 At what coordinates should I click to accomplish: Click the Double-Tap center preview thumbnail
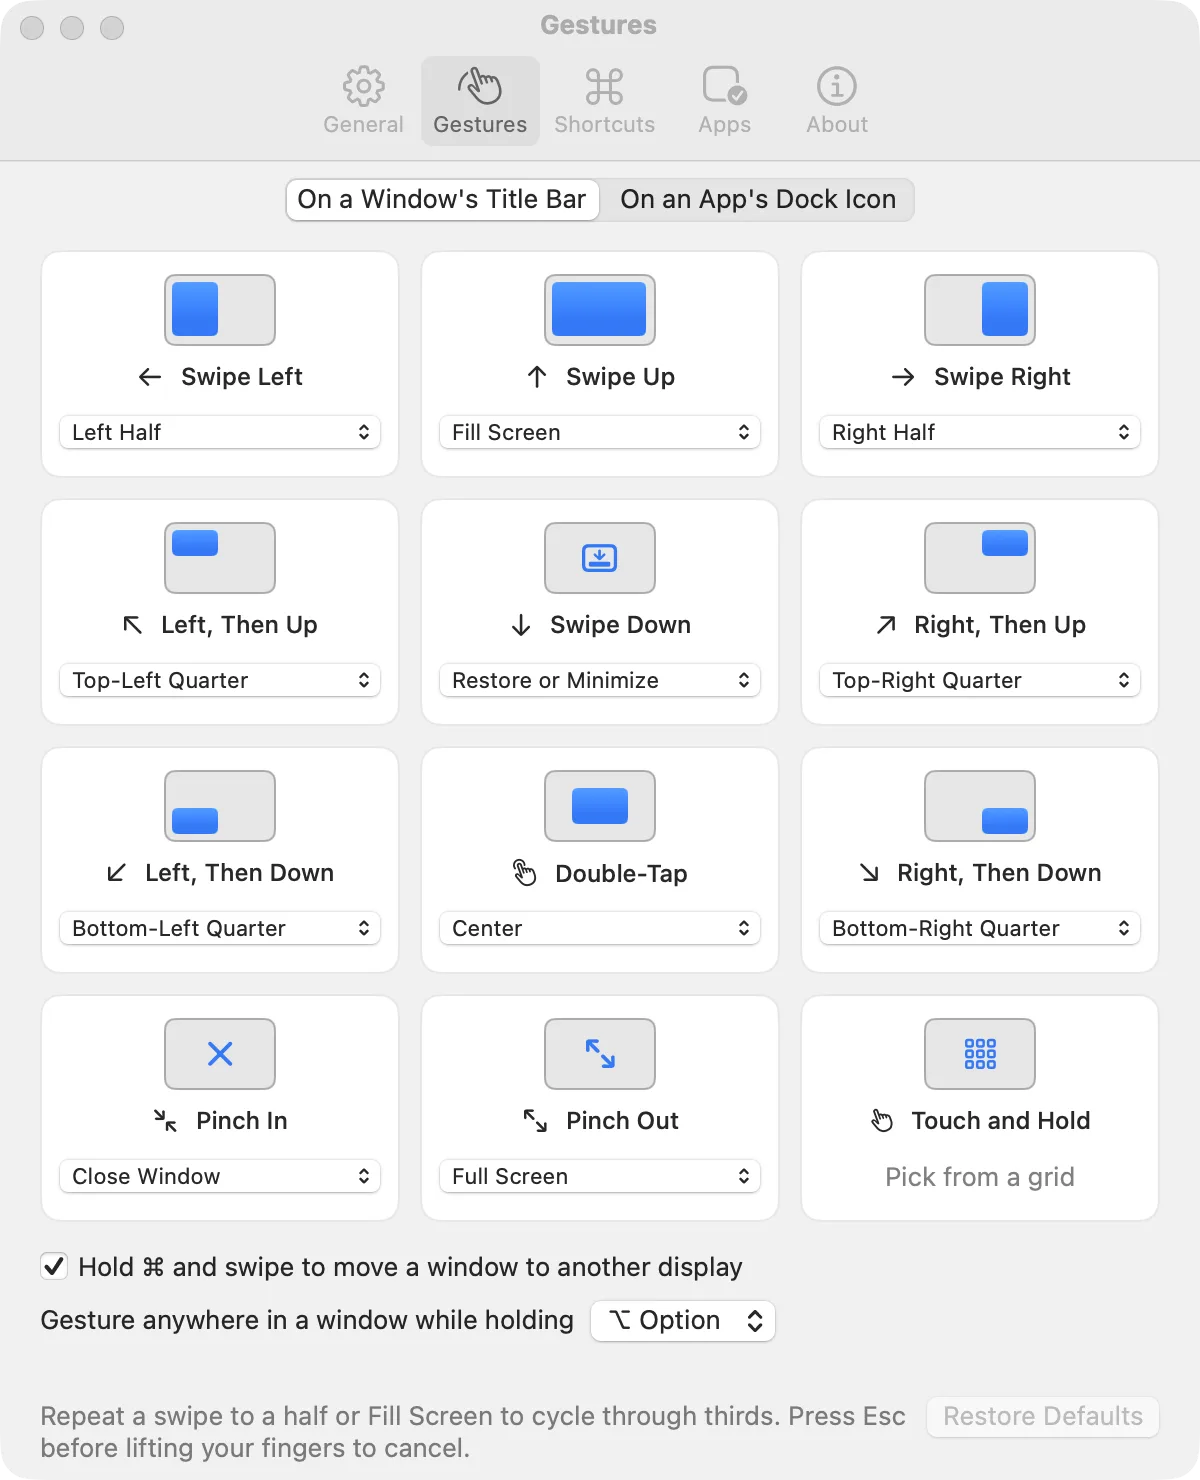(x=600, y=806)
